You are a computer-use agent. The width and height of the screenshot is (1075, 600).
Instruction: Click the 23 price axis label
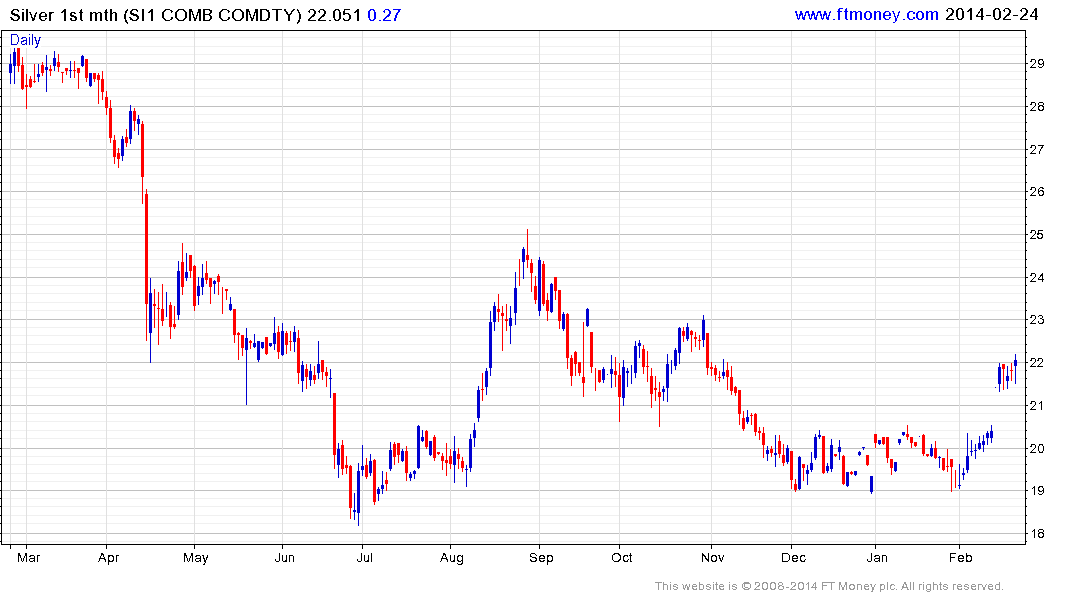point(1037,320)
